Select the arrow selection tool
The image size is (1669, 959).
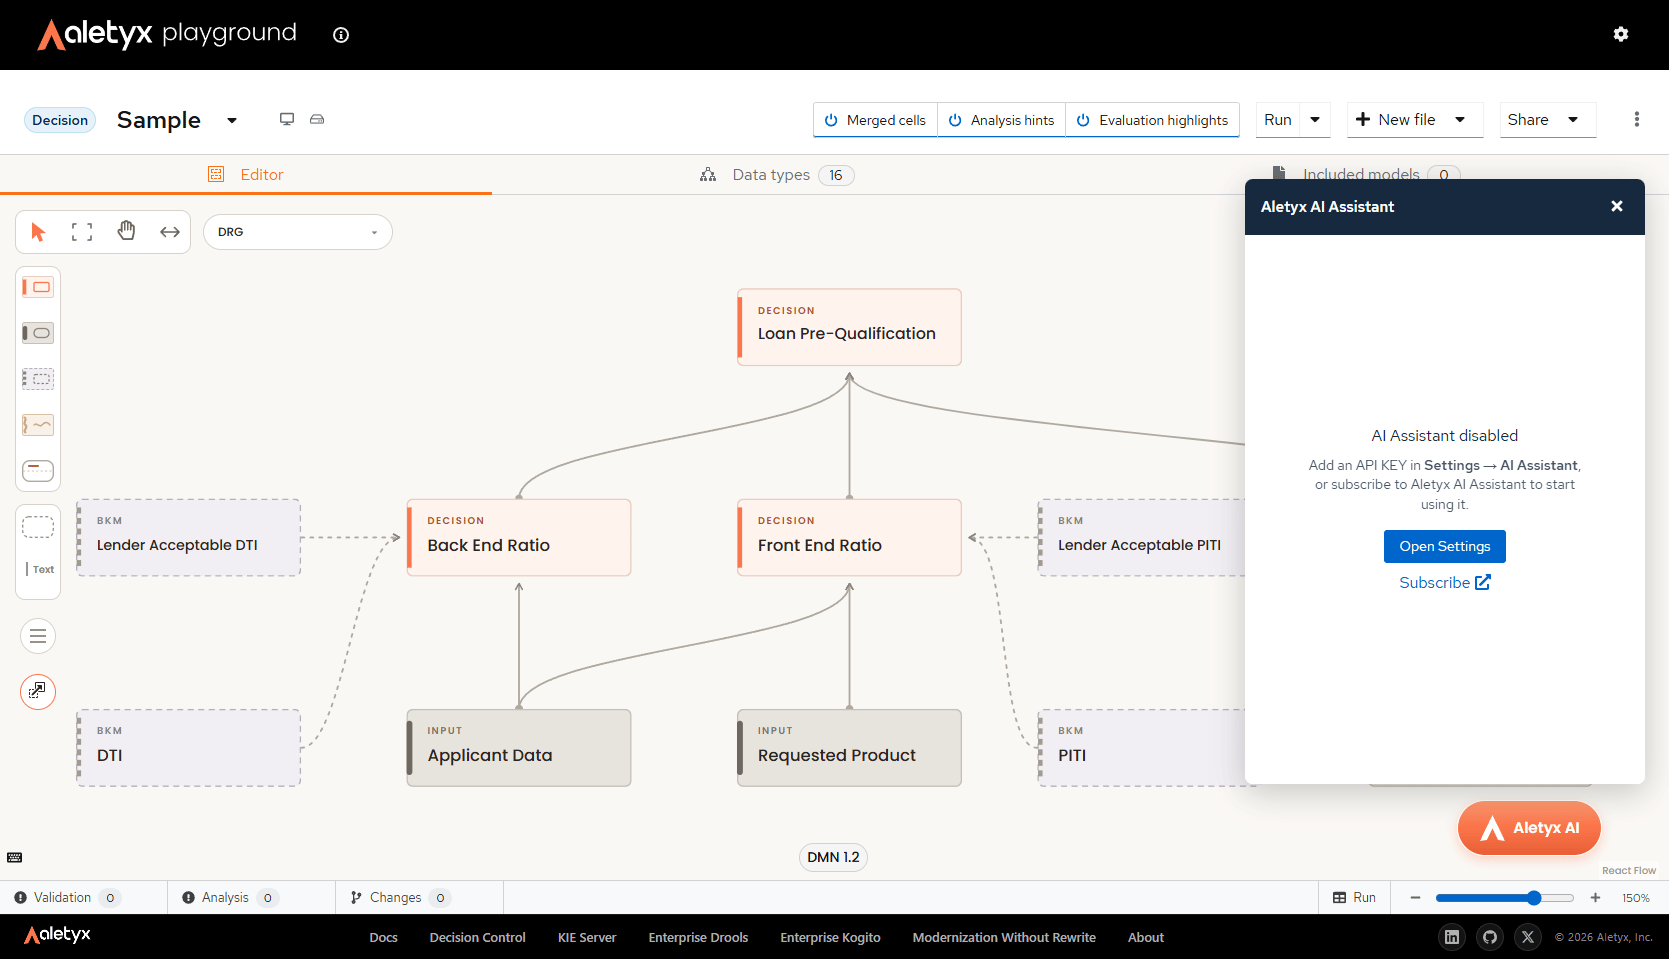tap(38, 232)
